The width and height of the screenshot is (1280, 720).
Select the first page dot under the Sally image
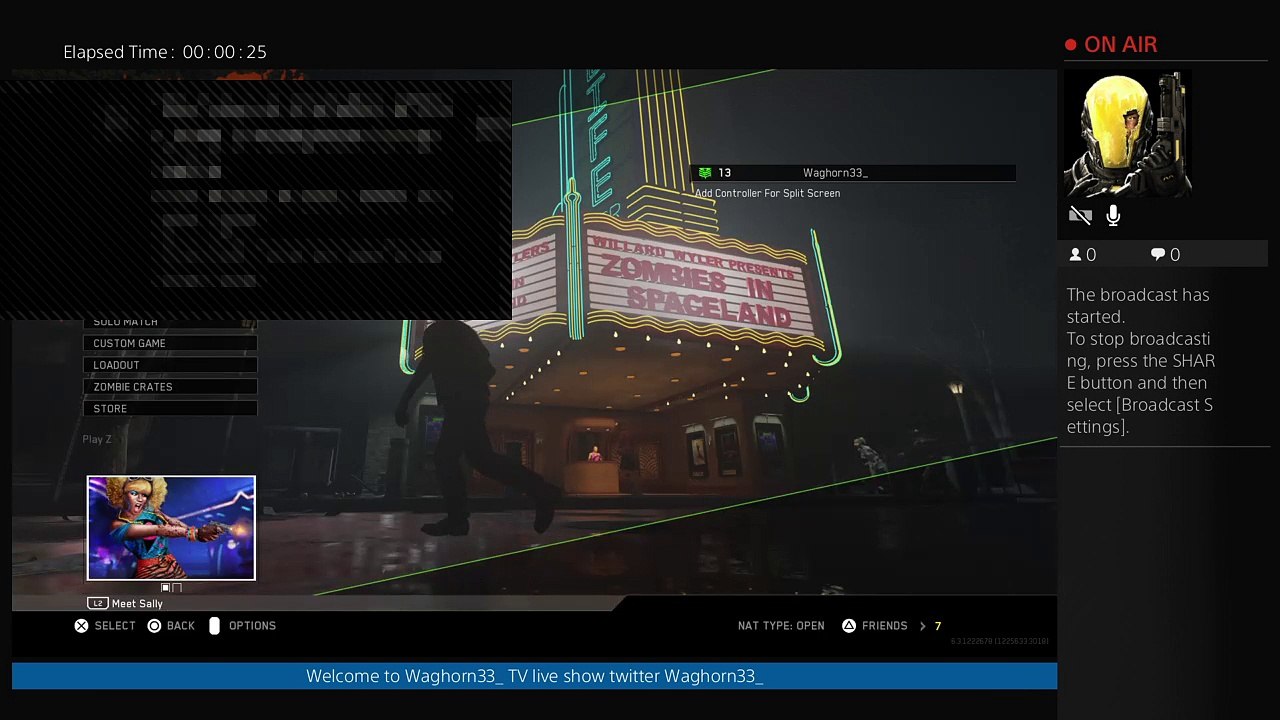tap(166, 588)
